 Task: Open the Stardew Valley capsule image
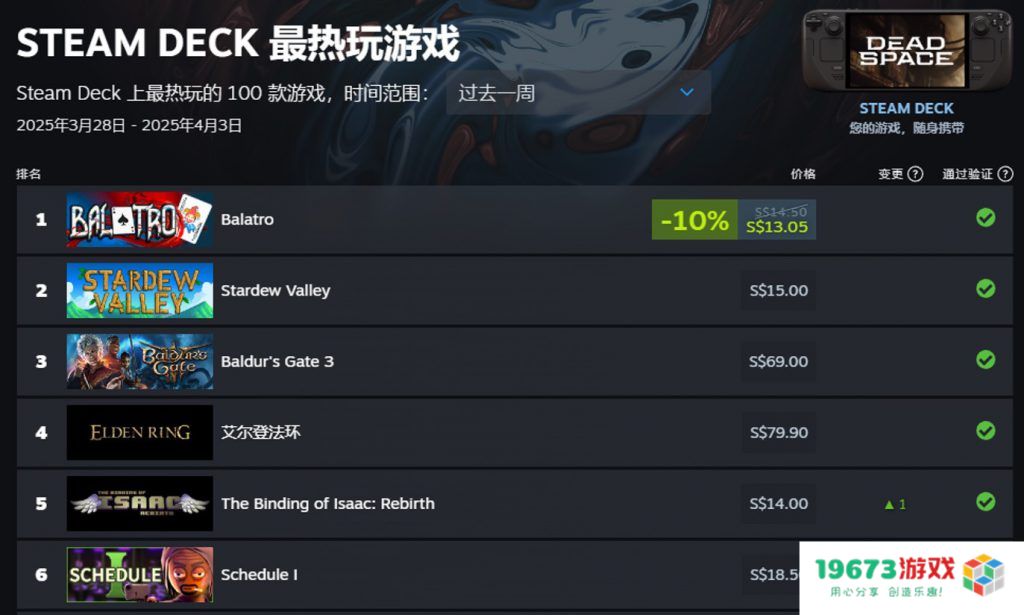coord(140,291)
